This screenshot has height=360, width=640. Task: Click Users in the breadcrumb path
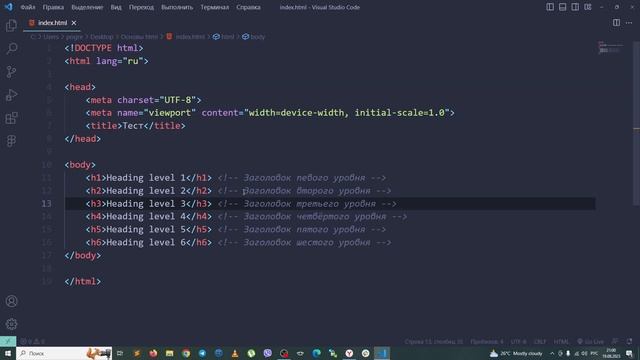pos(51,37)
